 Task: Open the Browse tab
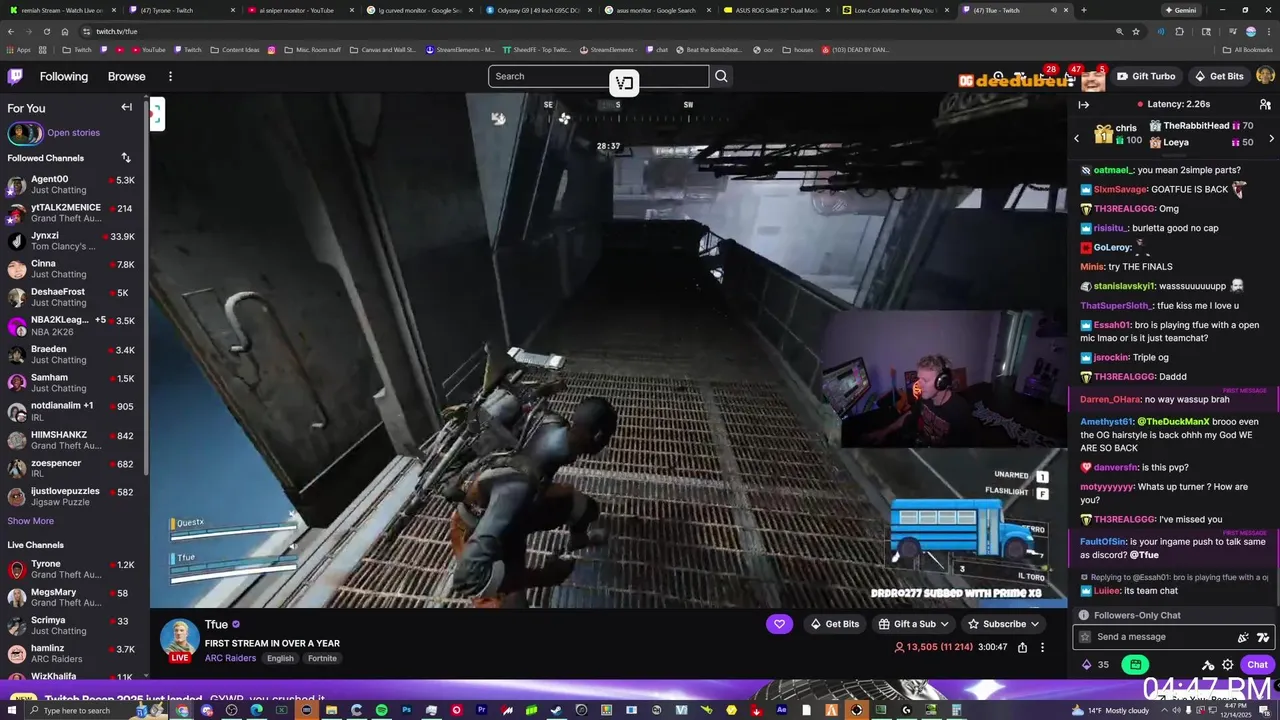(x=127, y=76)
